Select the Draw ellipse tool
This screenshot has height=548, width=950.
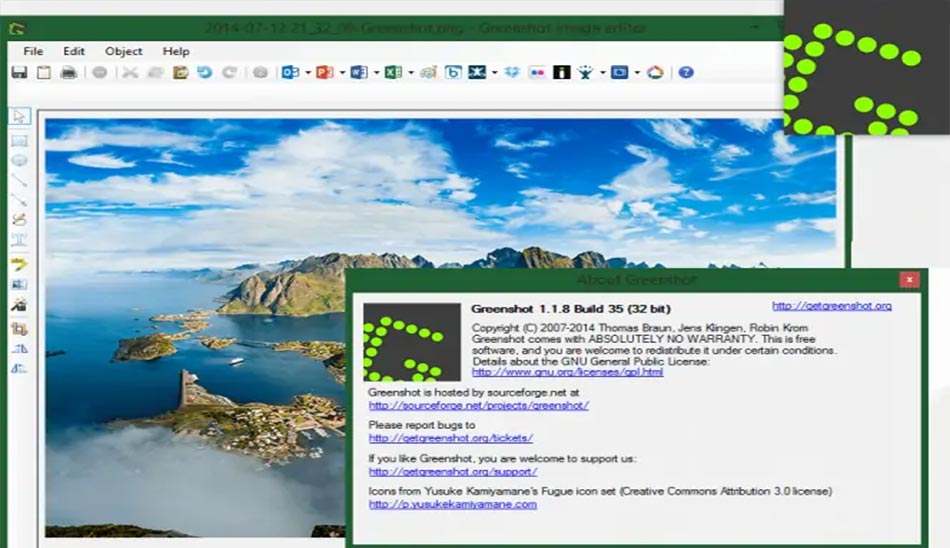point(19,161)
